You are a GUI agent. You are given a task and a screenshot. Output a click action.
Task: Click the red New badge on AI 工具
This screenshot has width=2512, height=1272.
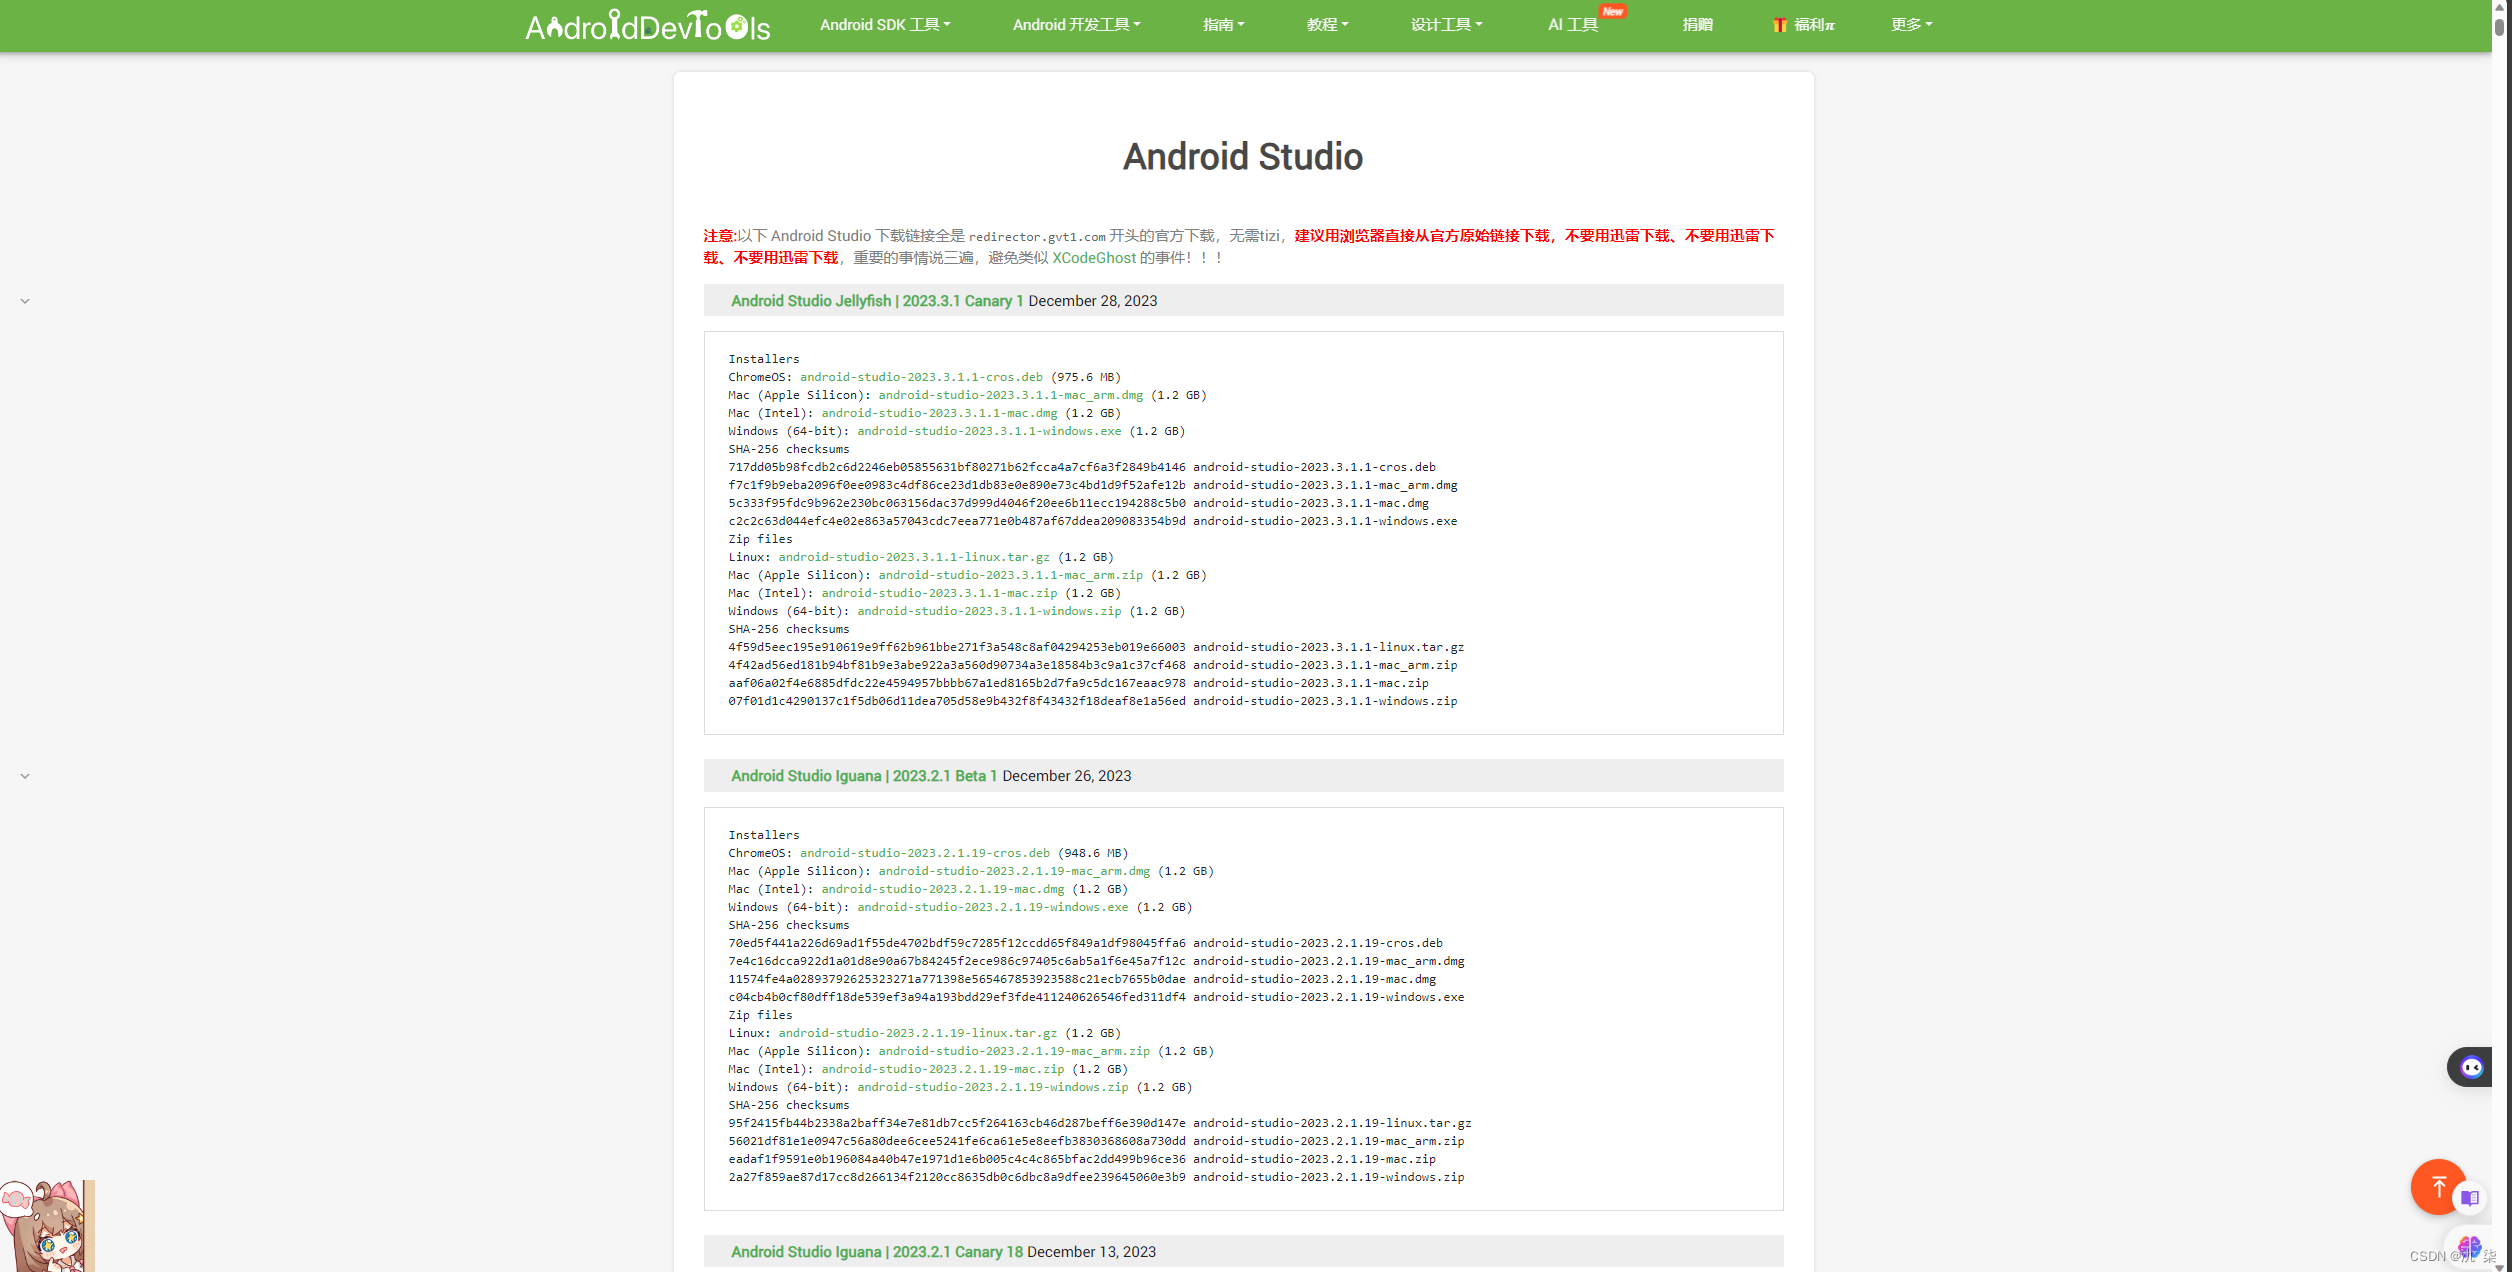[x=1612, y=11]
